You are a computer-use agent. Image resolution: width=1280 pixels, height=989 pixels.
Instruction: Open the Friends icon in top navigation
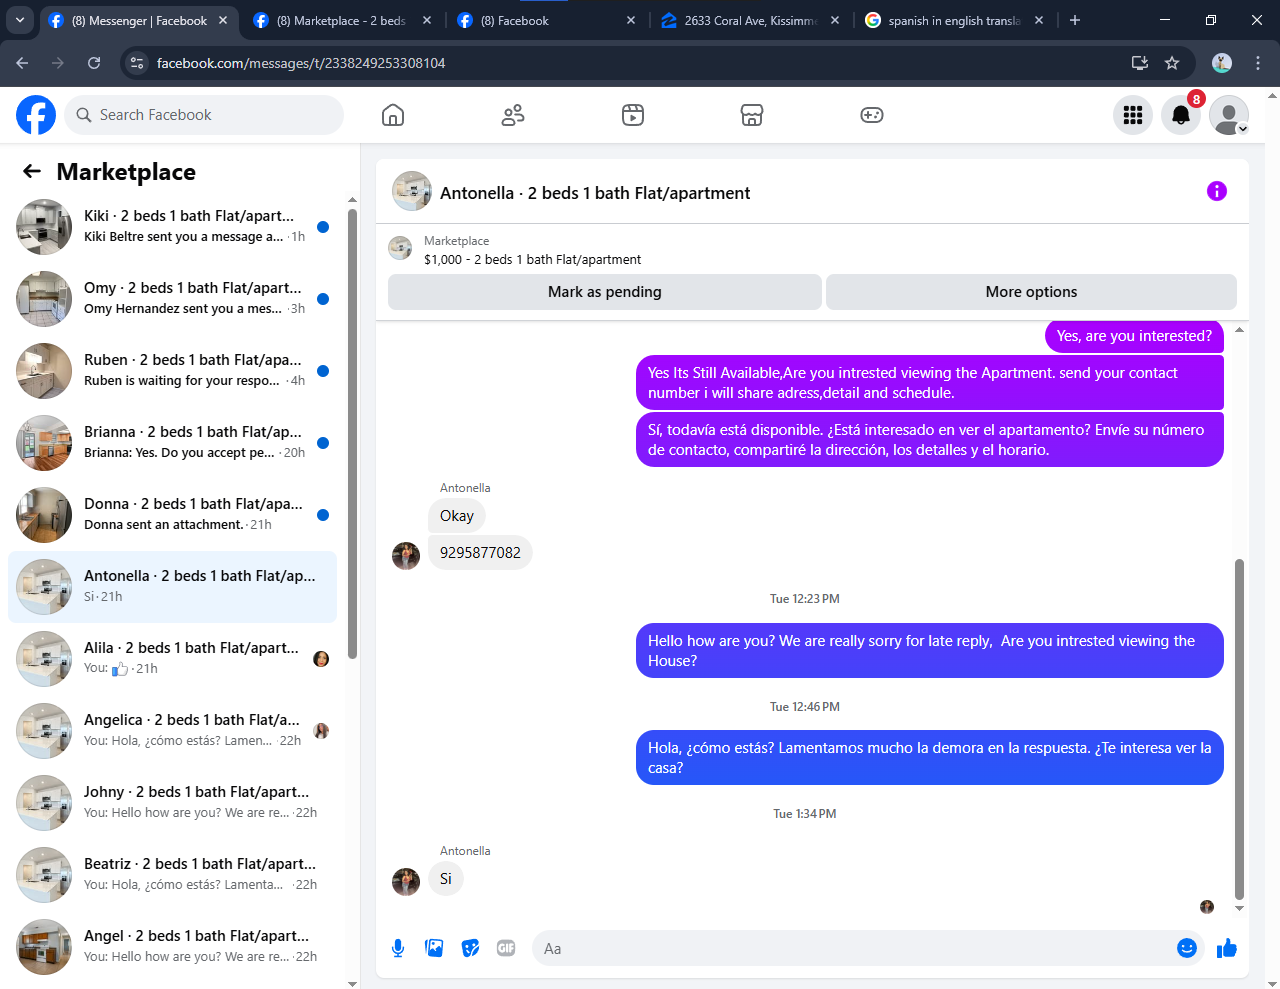(513, 115)
